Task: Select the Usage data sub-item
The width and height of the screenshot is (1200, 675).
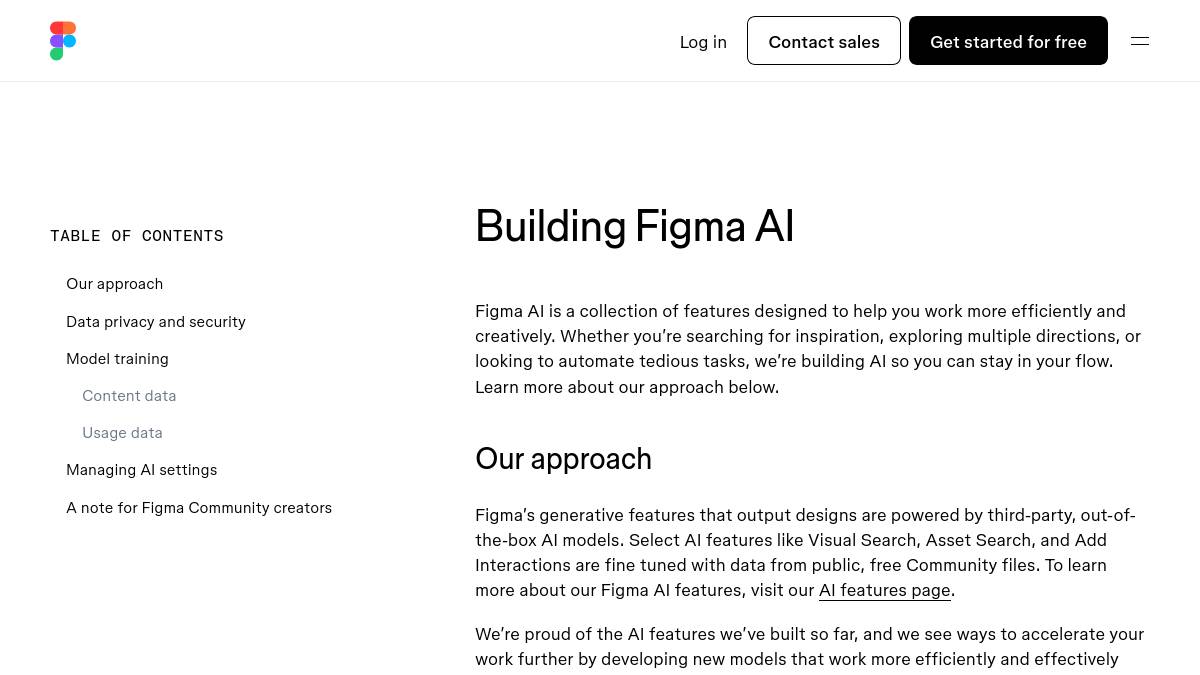Action: tap(122, 433)
